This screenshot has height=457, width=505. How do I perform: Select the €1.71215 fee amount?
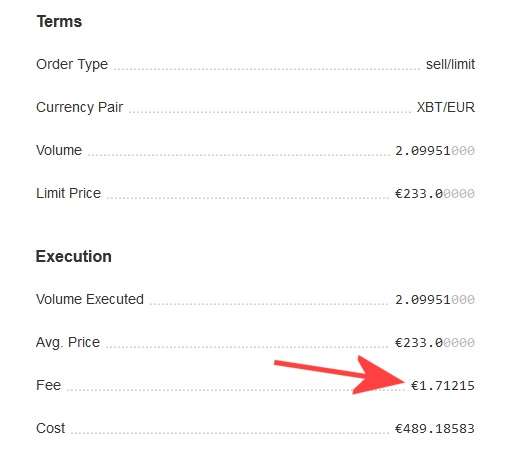click(443, 386)
